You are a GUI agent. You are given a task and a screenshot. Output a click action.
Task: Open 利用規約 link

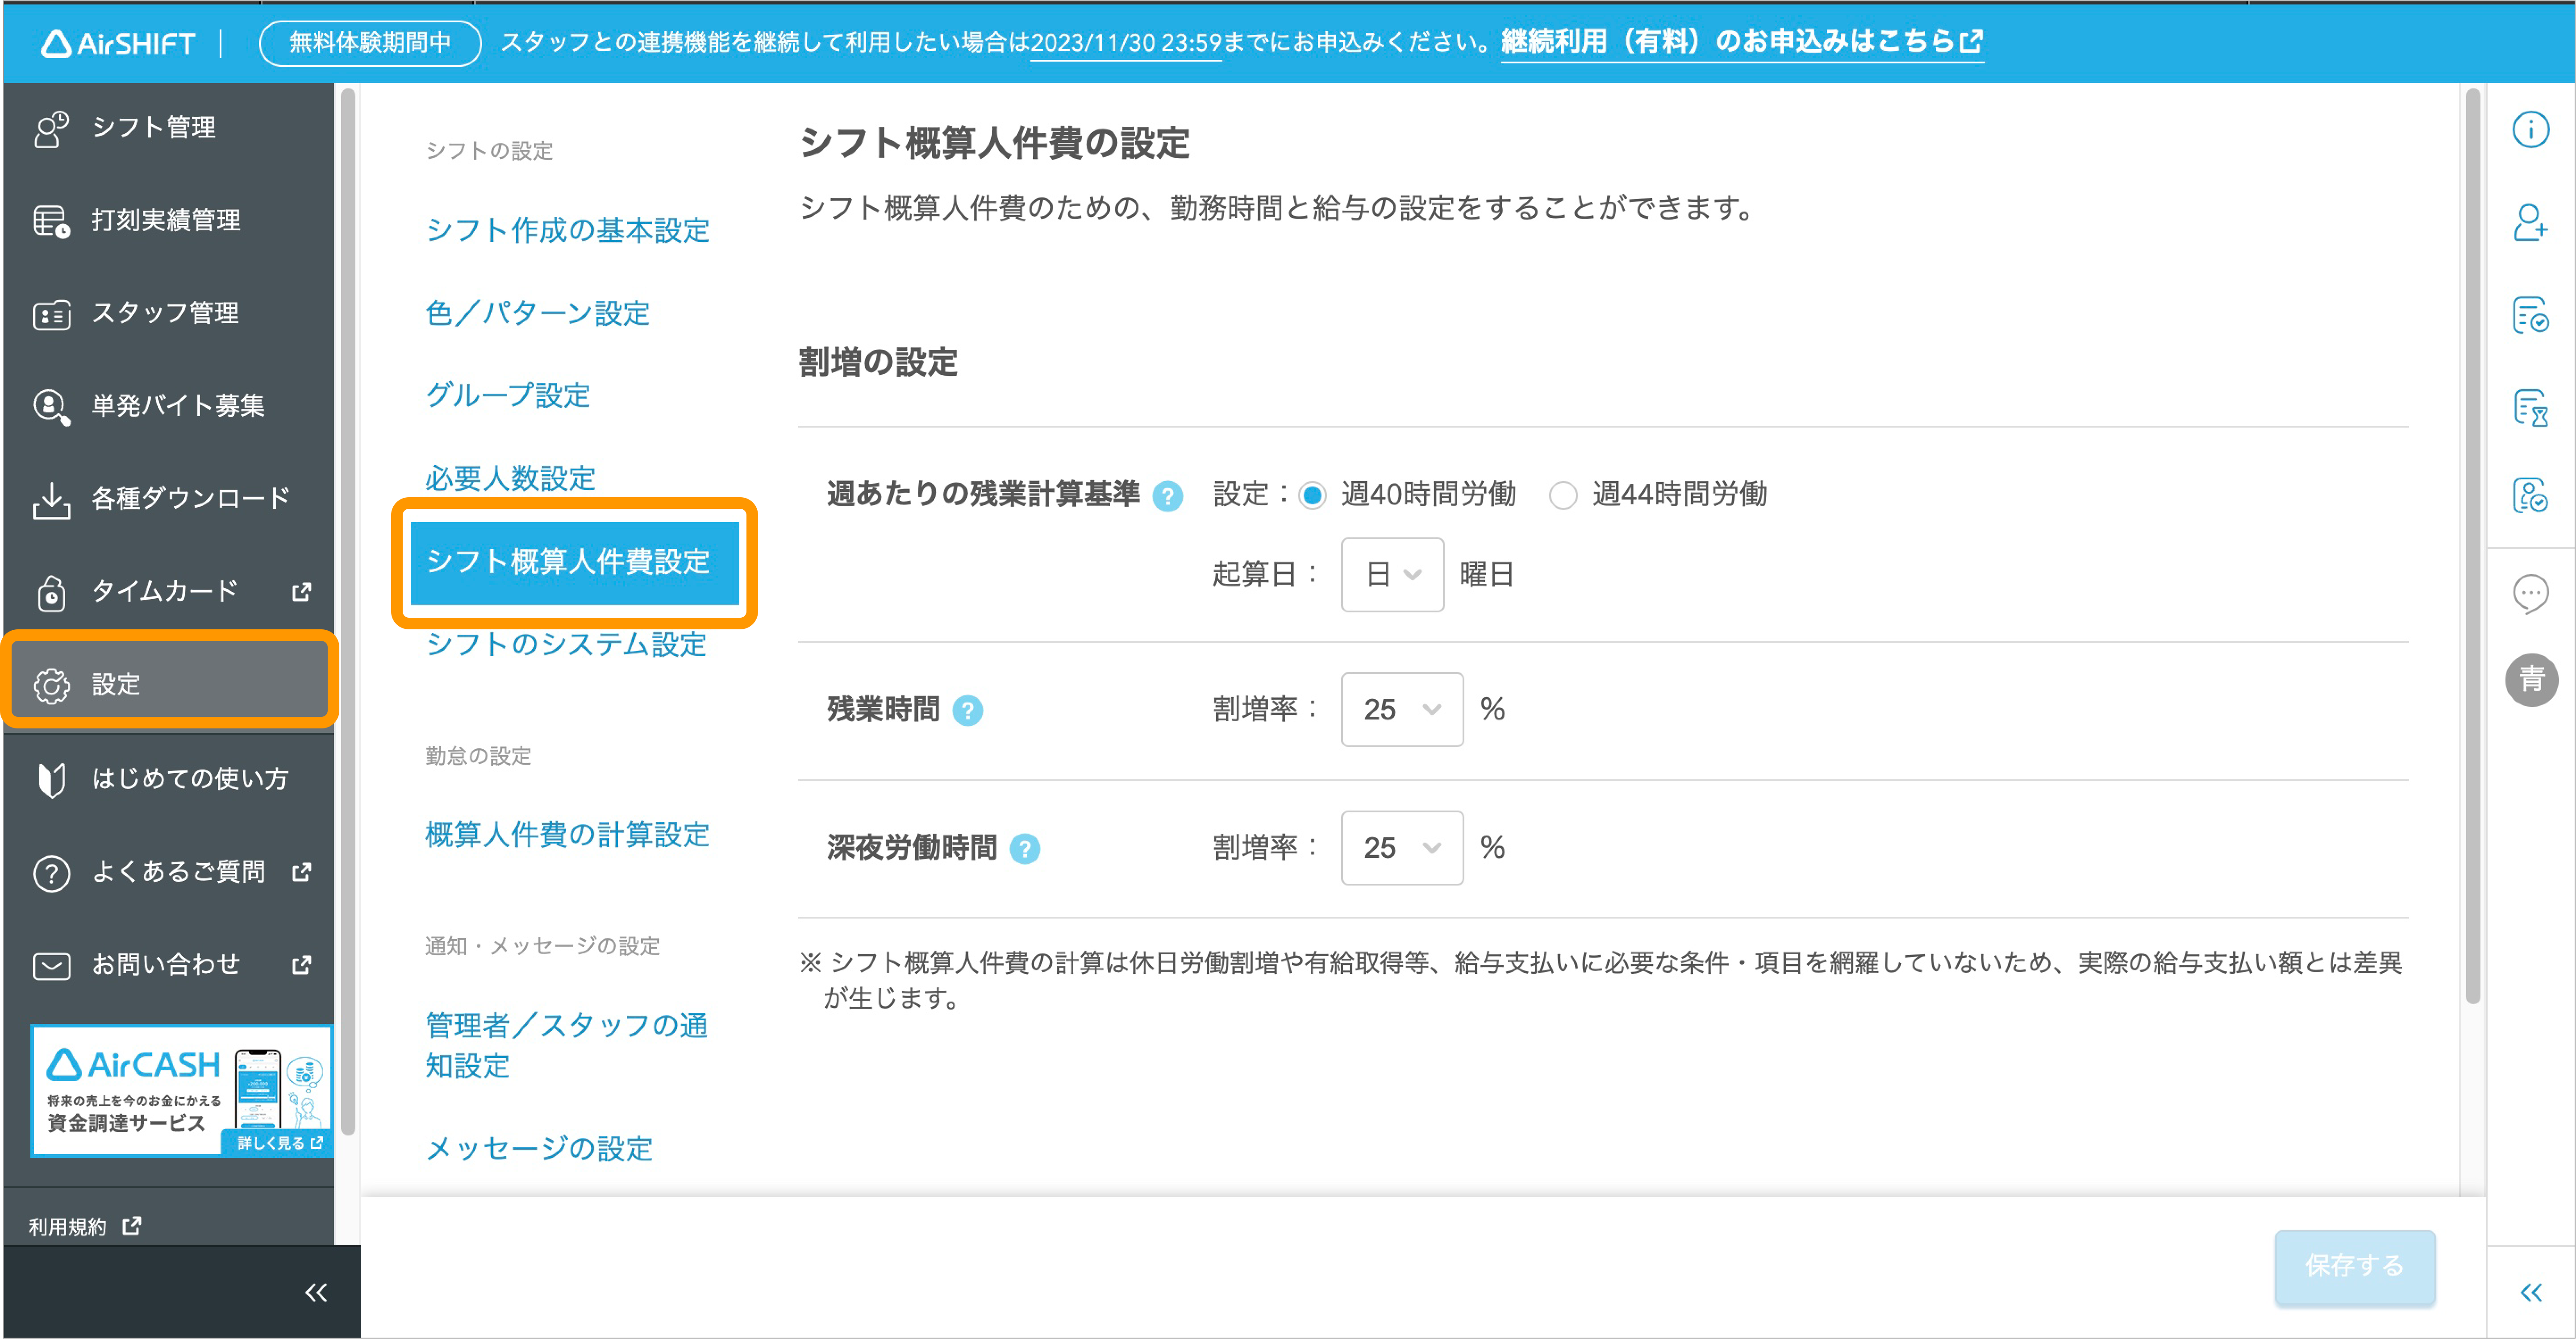click(x=85, y=1226)
